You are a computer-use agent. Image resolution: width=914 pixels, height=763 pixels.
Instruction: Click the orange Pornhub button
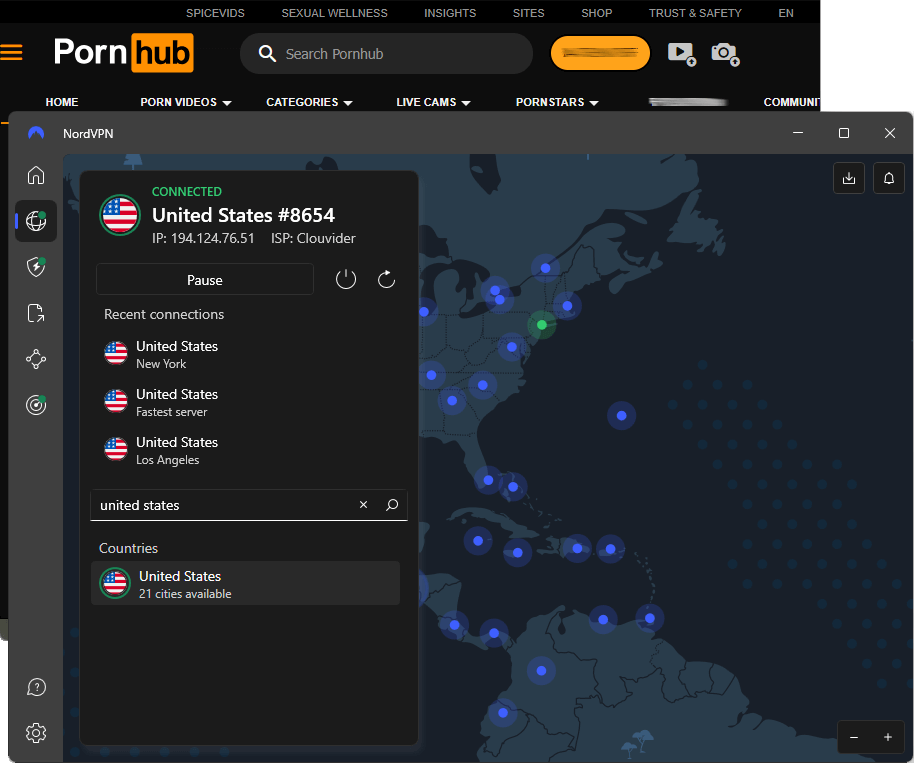[600, 53]
